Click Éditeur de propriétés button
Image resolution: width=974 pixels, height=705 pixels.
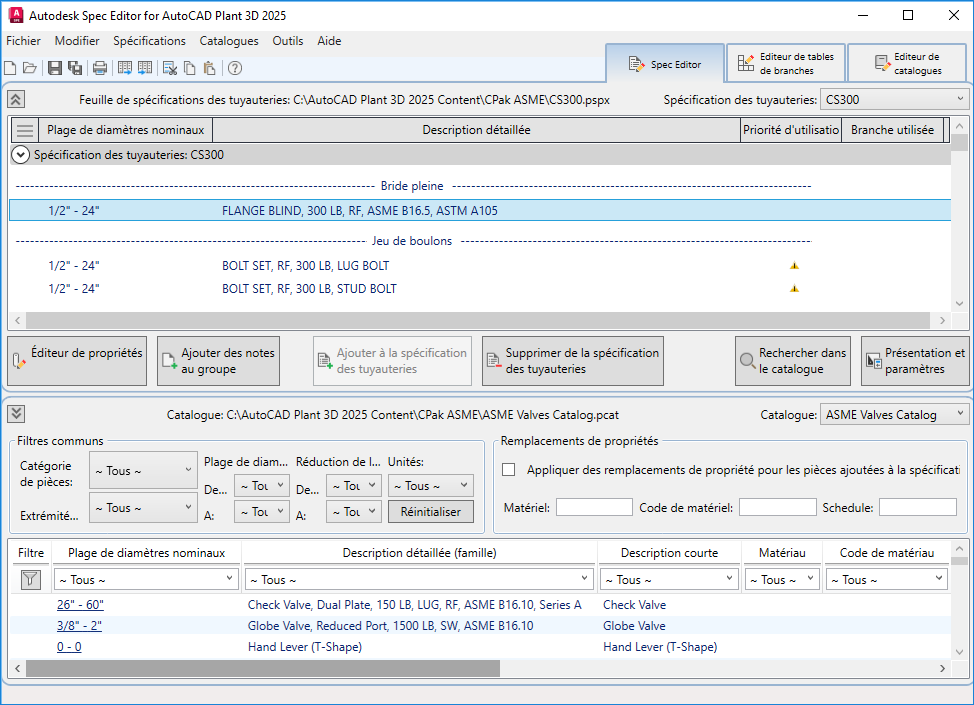(77, 361)
